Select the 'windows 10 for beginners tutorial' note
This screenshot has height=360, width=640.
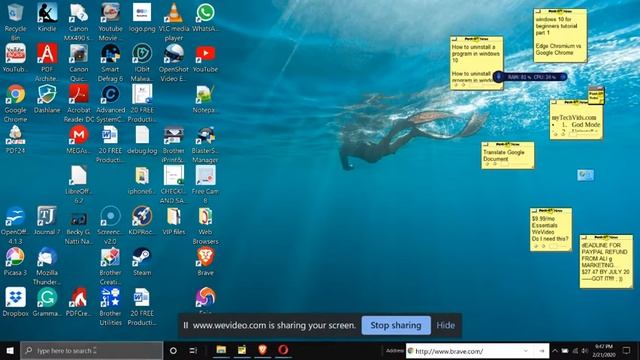(560, 36)
